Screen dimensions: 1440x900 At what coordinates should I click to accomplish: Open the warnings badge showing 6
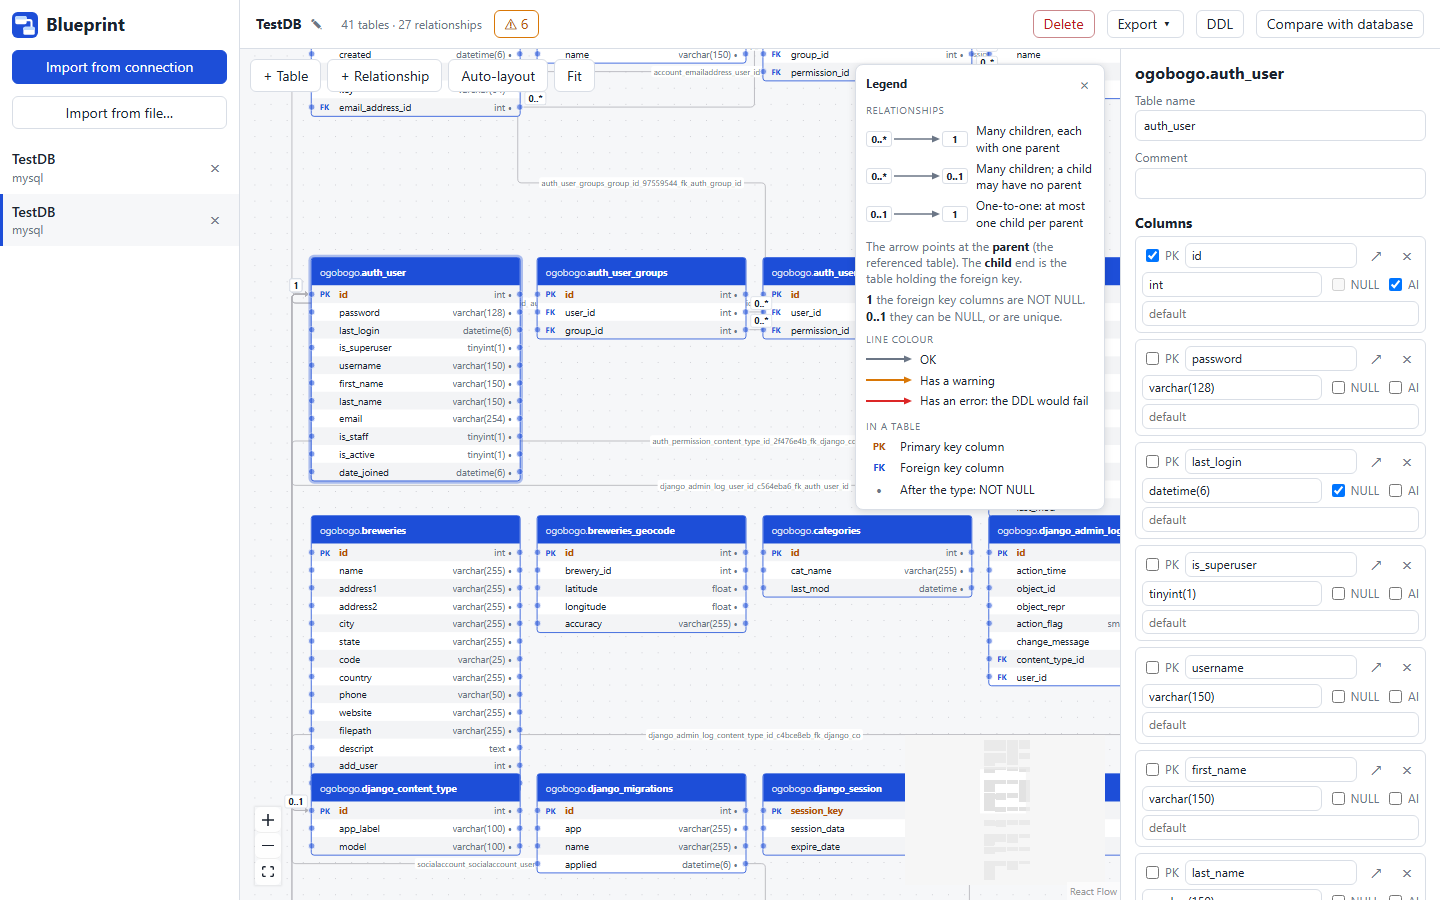click(x=516, y=24)
